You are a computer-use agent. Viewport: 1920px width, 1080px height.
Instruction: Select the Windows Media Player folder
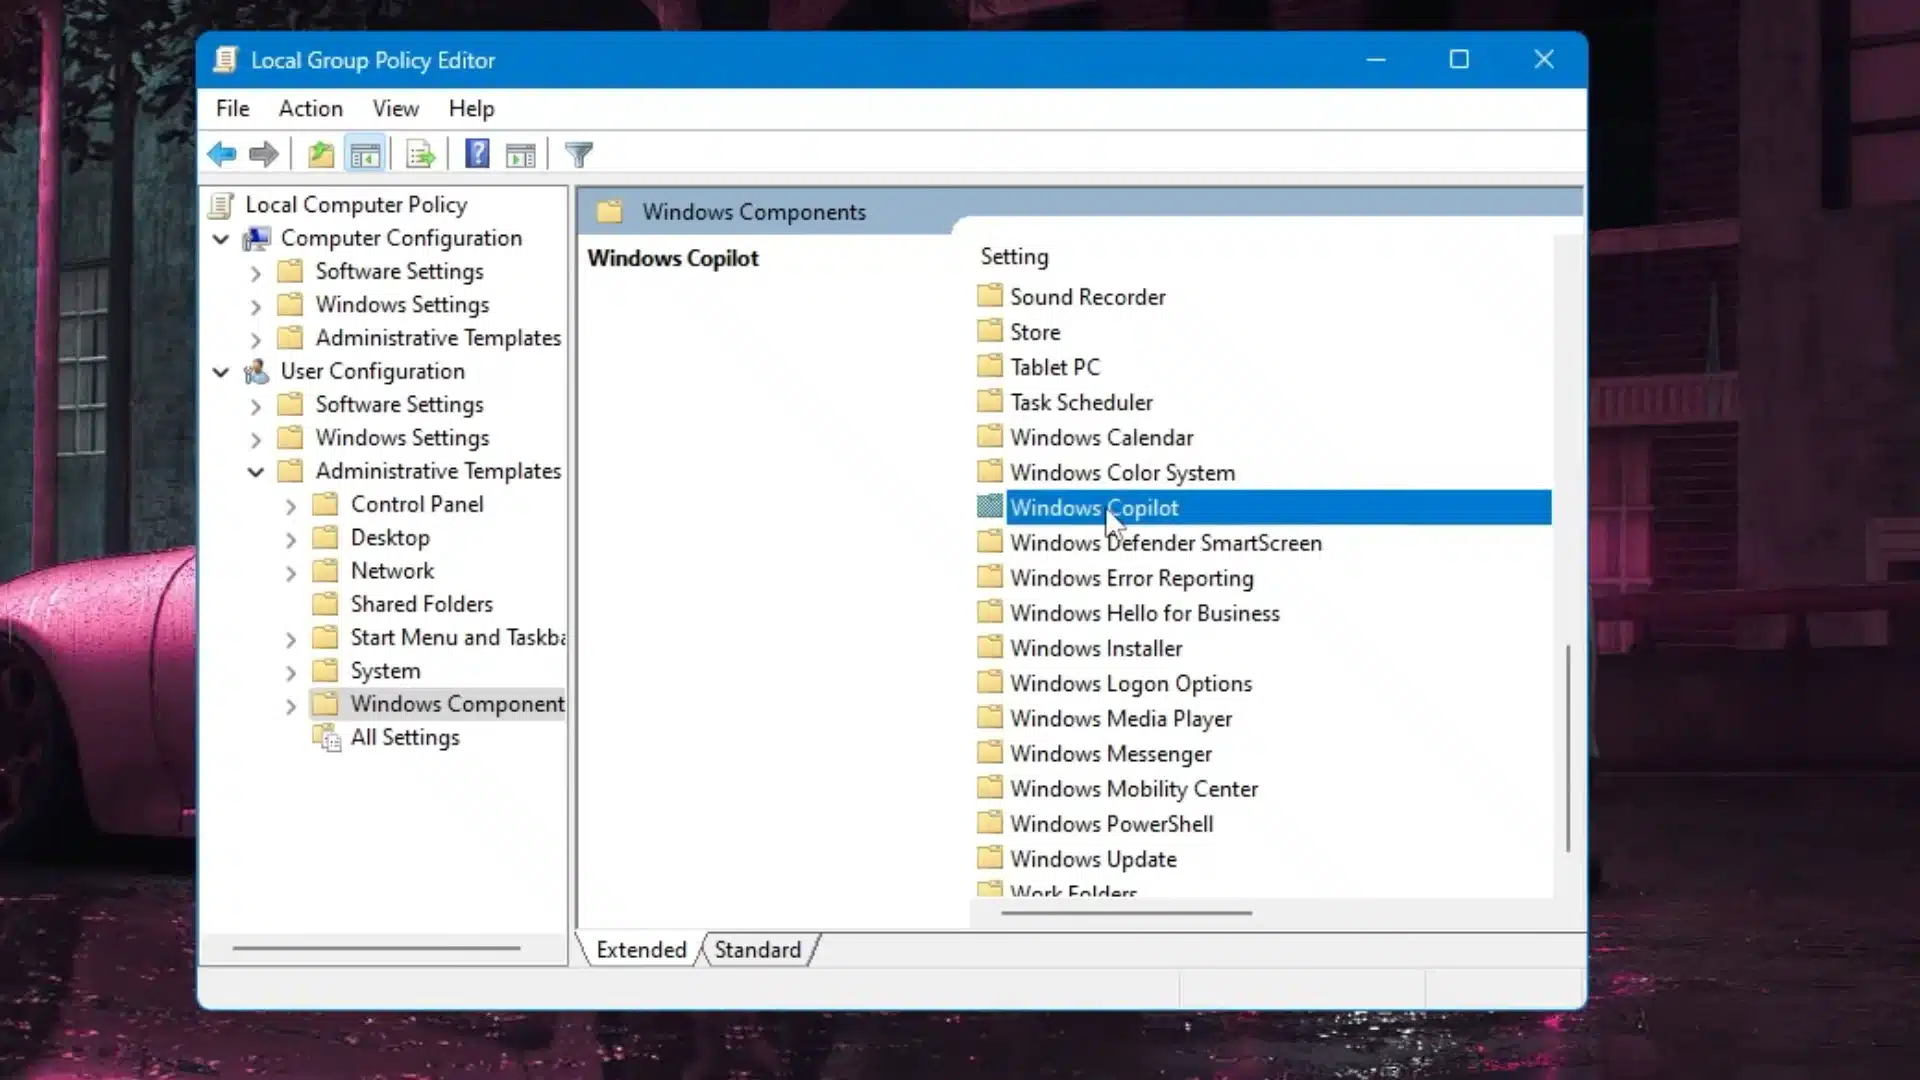pos(1120,719)
